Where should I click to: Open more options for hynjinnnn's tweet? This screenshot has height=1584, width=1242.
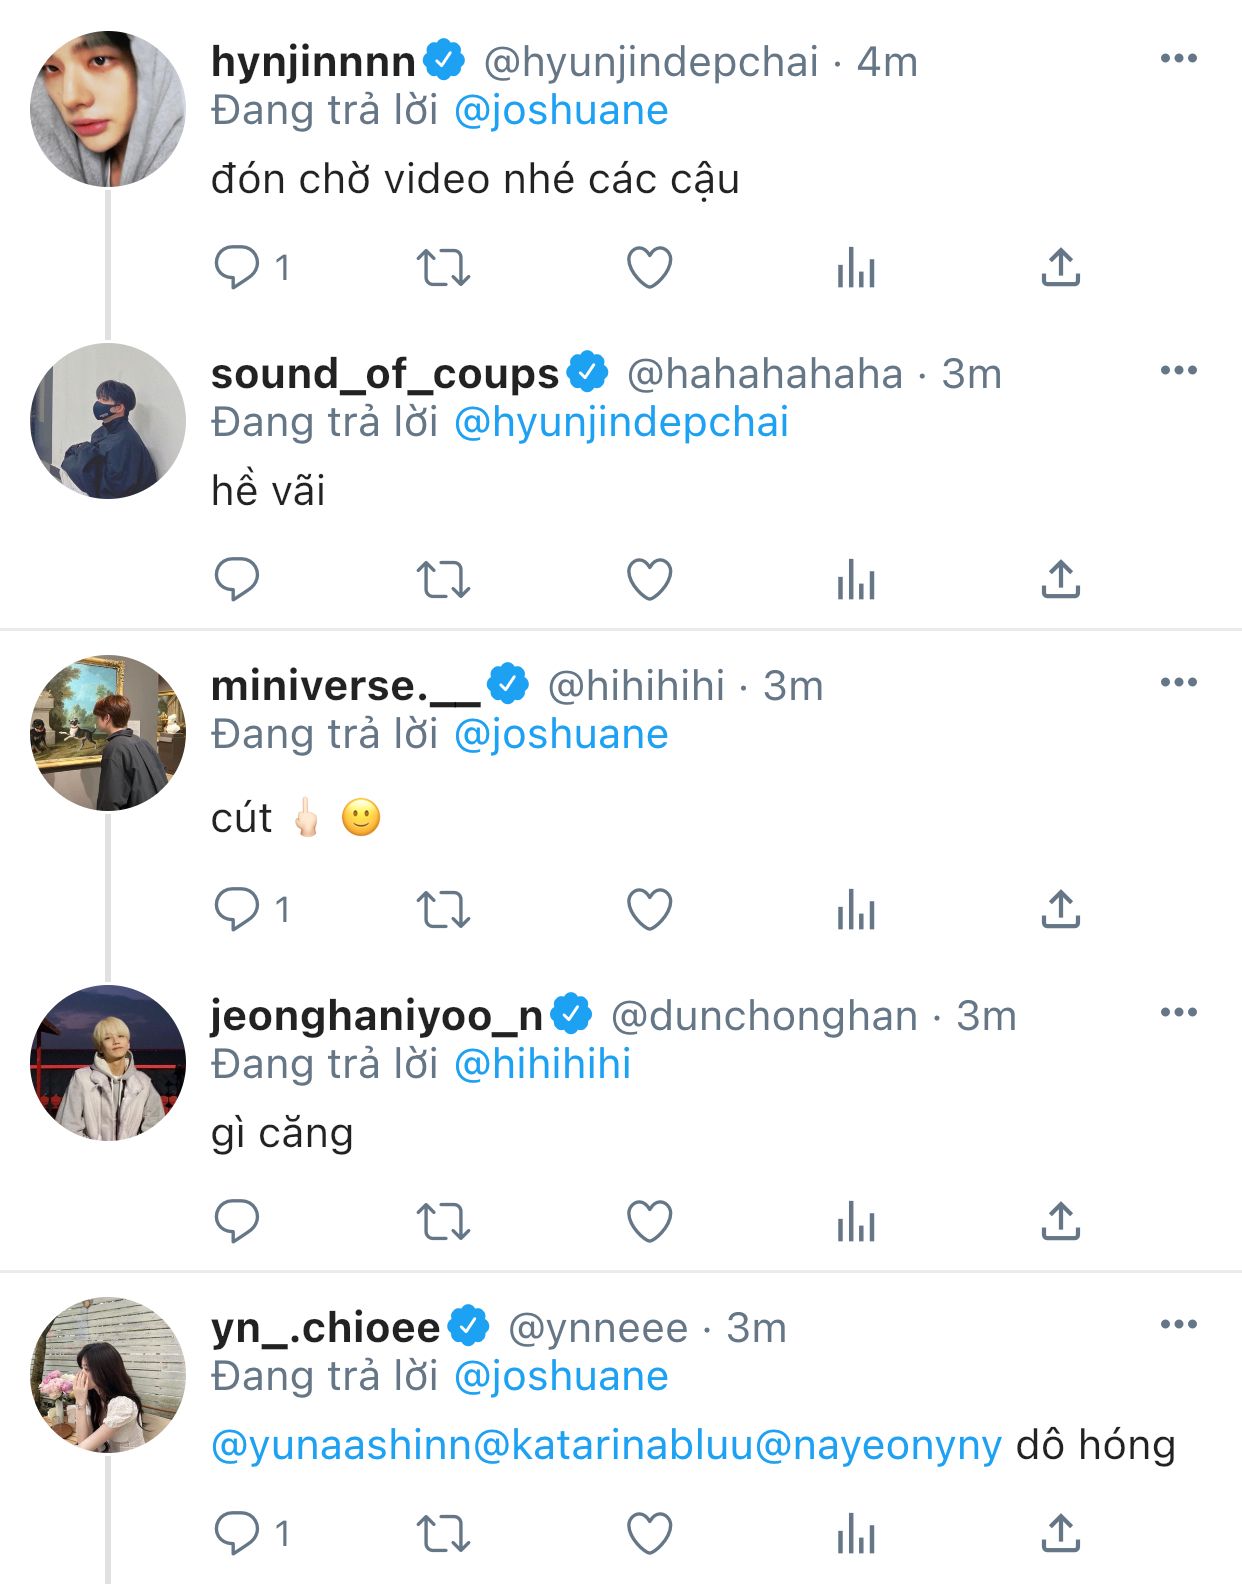coord(1179,59)
